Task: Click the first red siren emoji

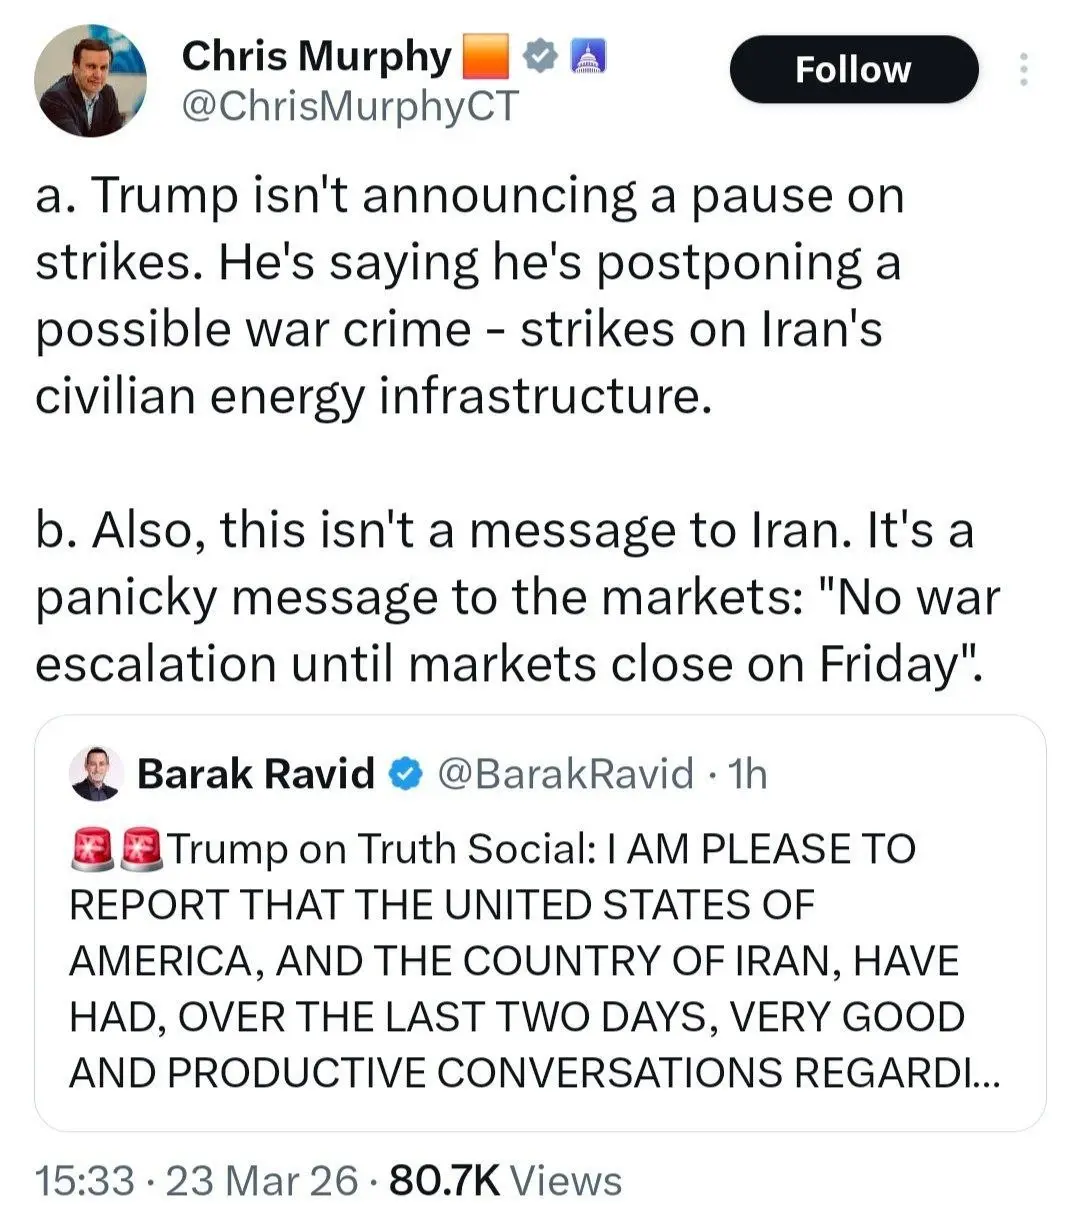Action: (x=92, y=849)
